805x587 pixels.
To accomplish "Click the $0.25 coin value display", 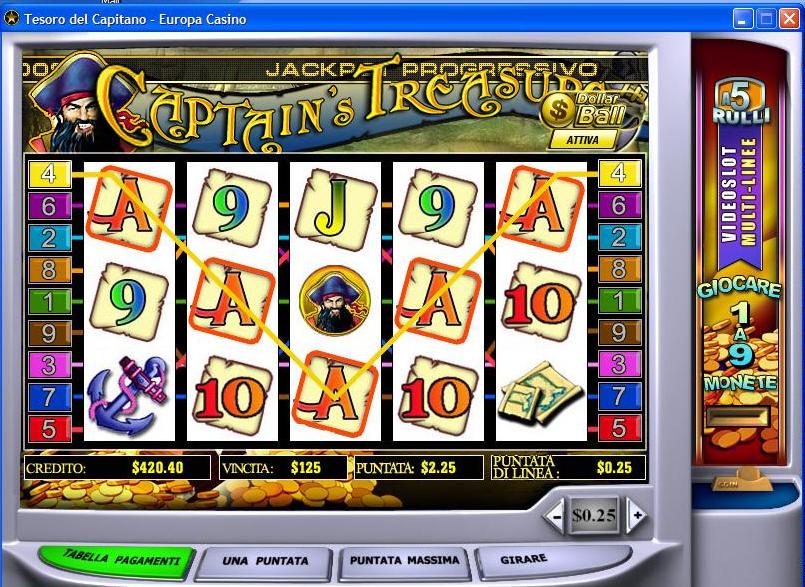I will pos(595,515).
